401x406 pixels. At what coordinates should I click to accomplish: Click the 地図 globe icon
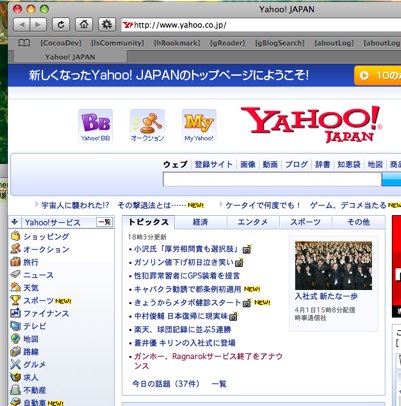(15, 339)
